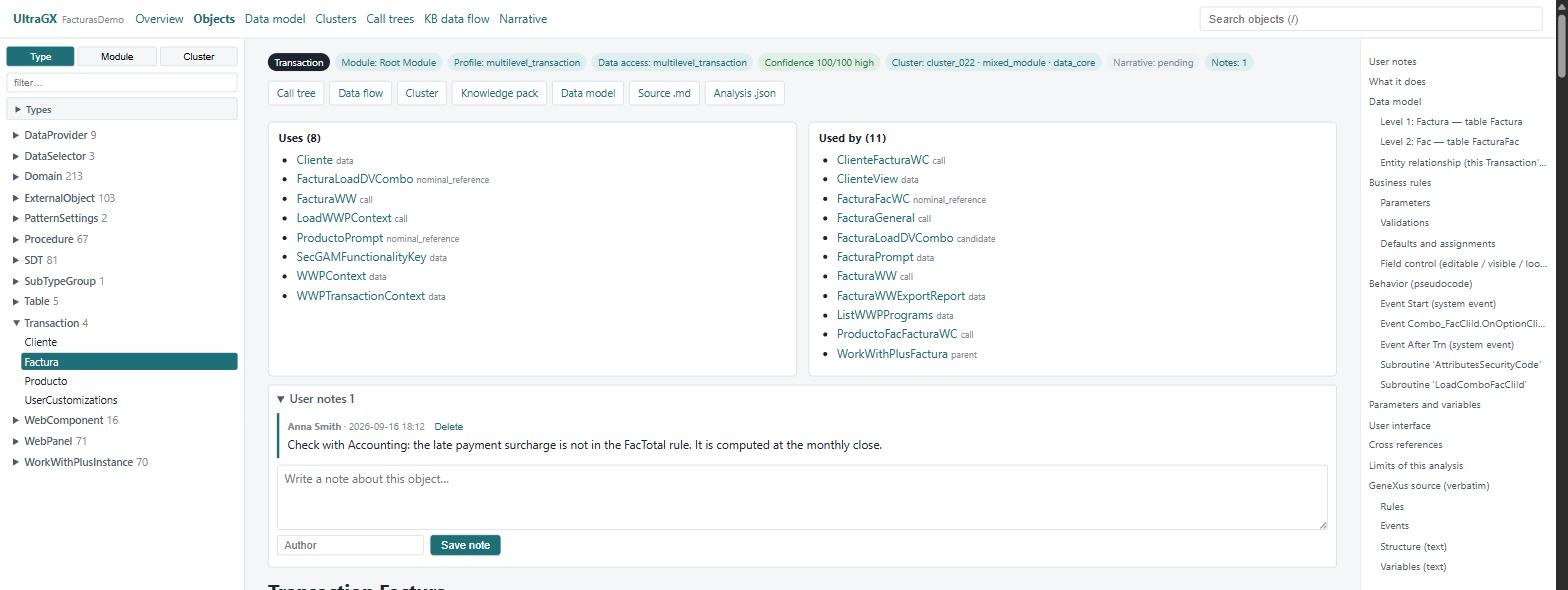This screenshot has height=590, width=1568.
Task: Open the Narrative navigation item
Action: (x=523, y=19)
